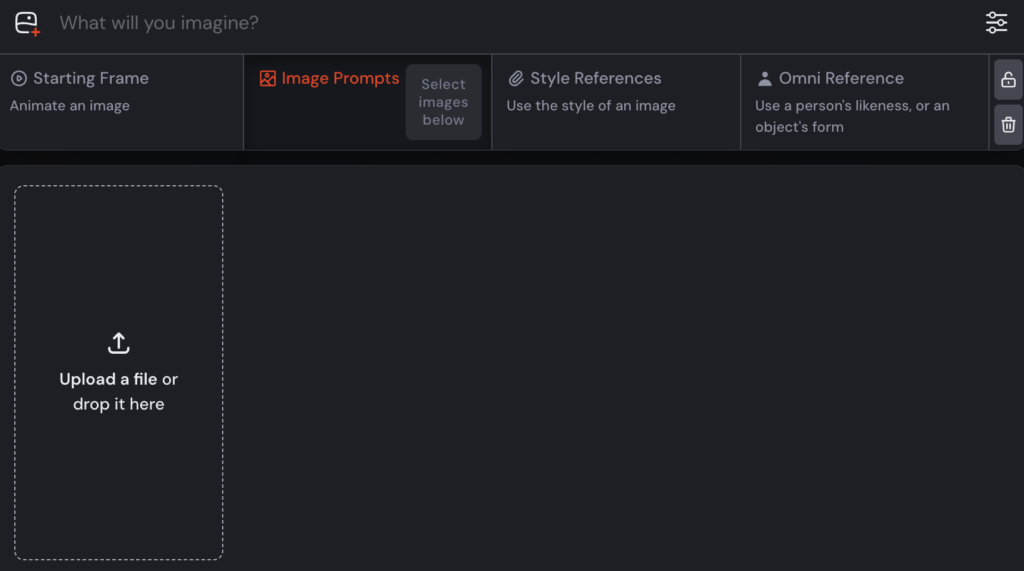This screenshot has width=1024, height=571.
Task: Click the "Upload a file or drop it here" text
Action: click(x=119, y=392)
